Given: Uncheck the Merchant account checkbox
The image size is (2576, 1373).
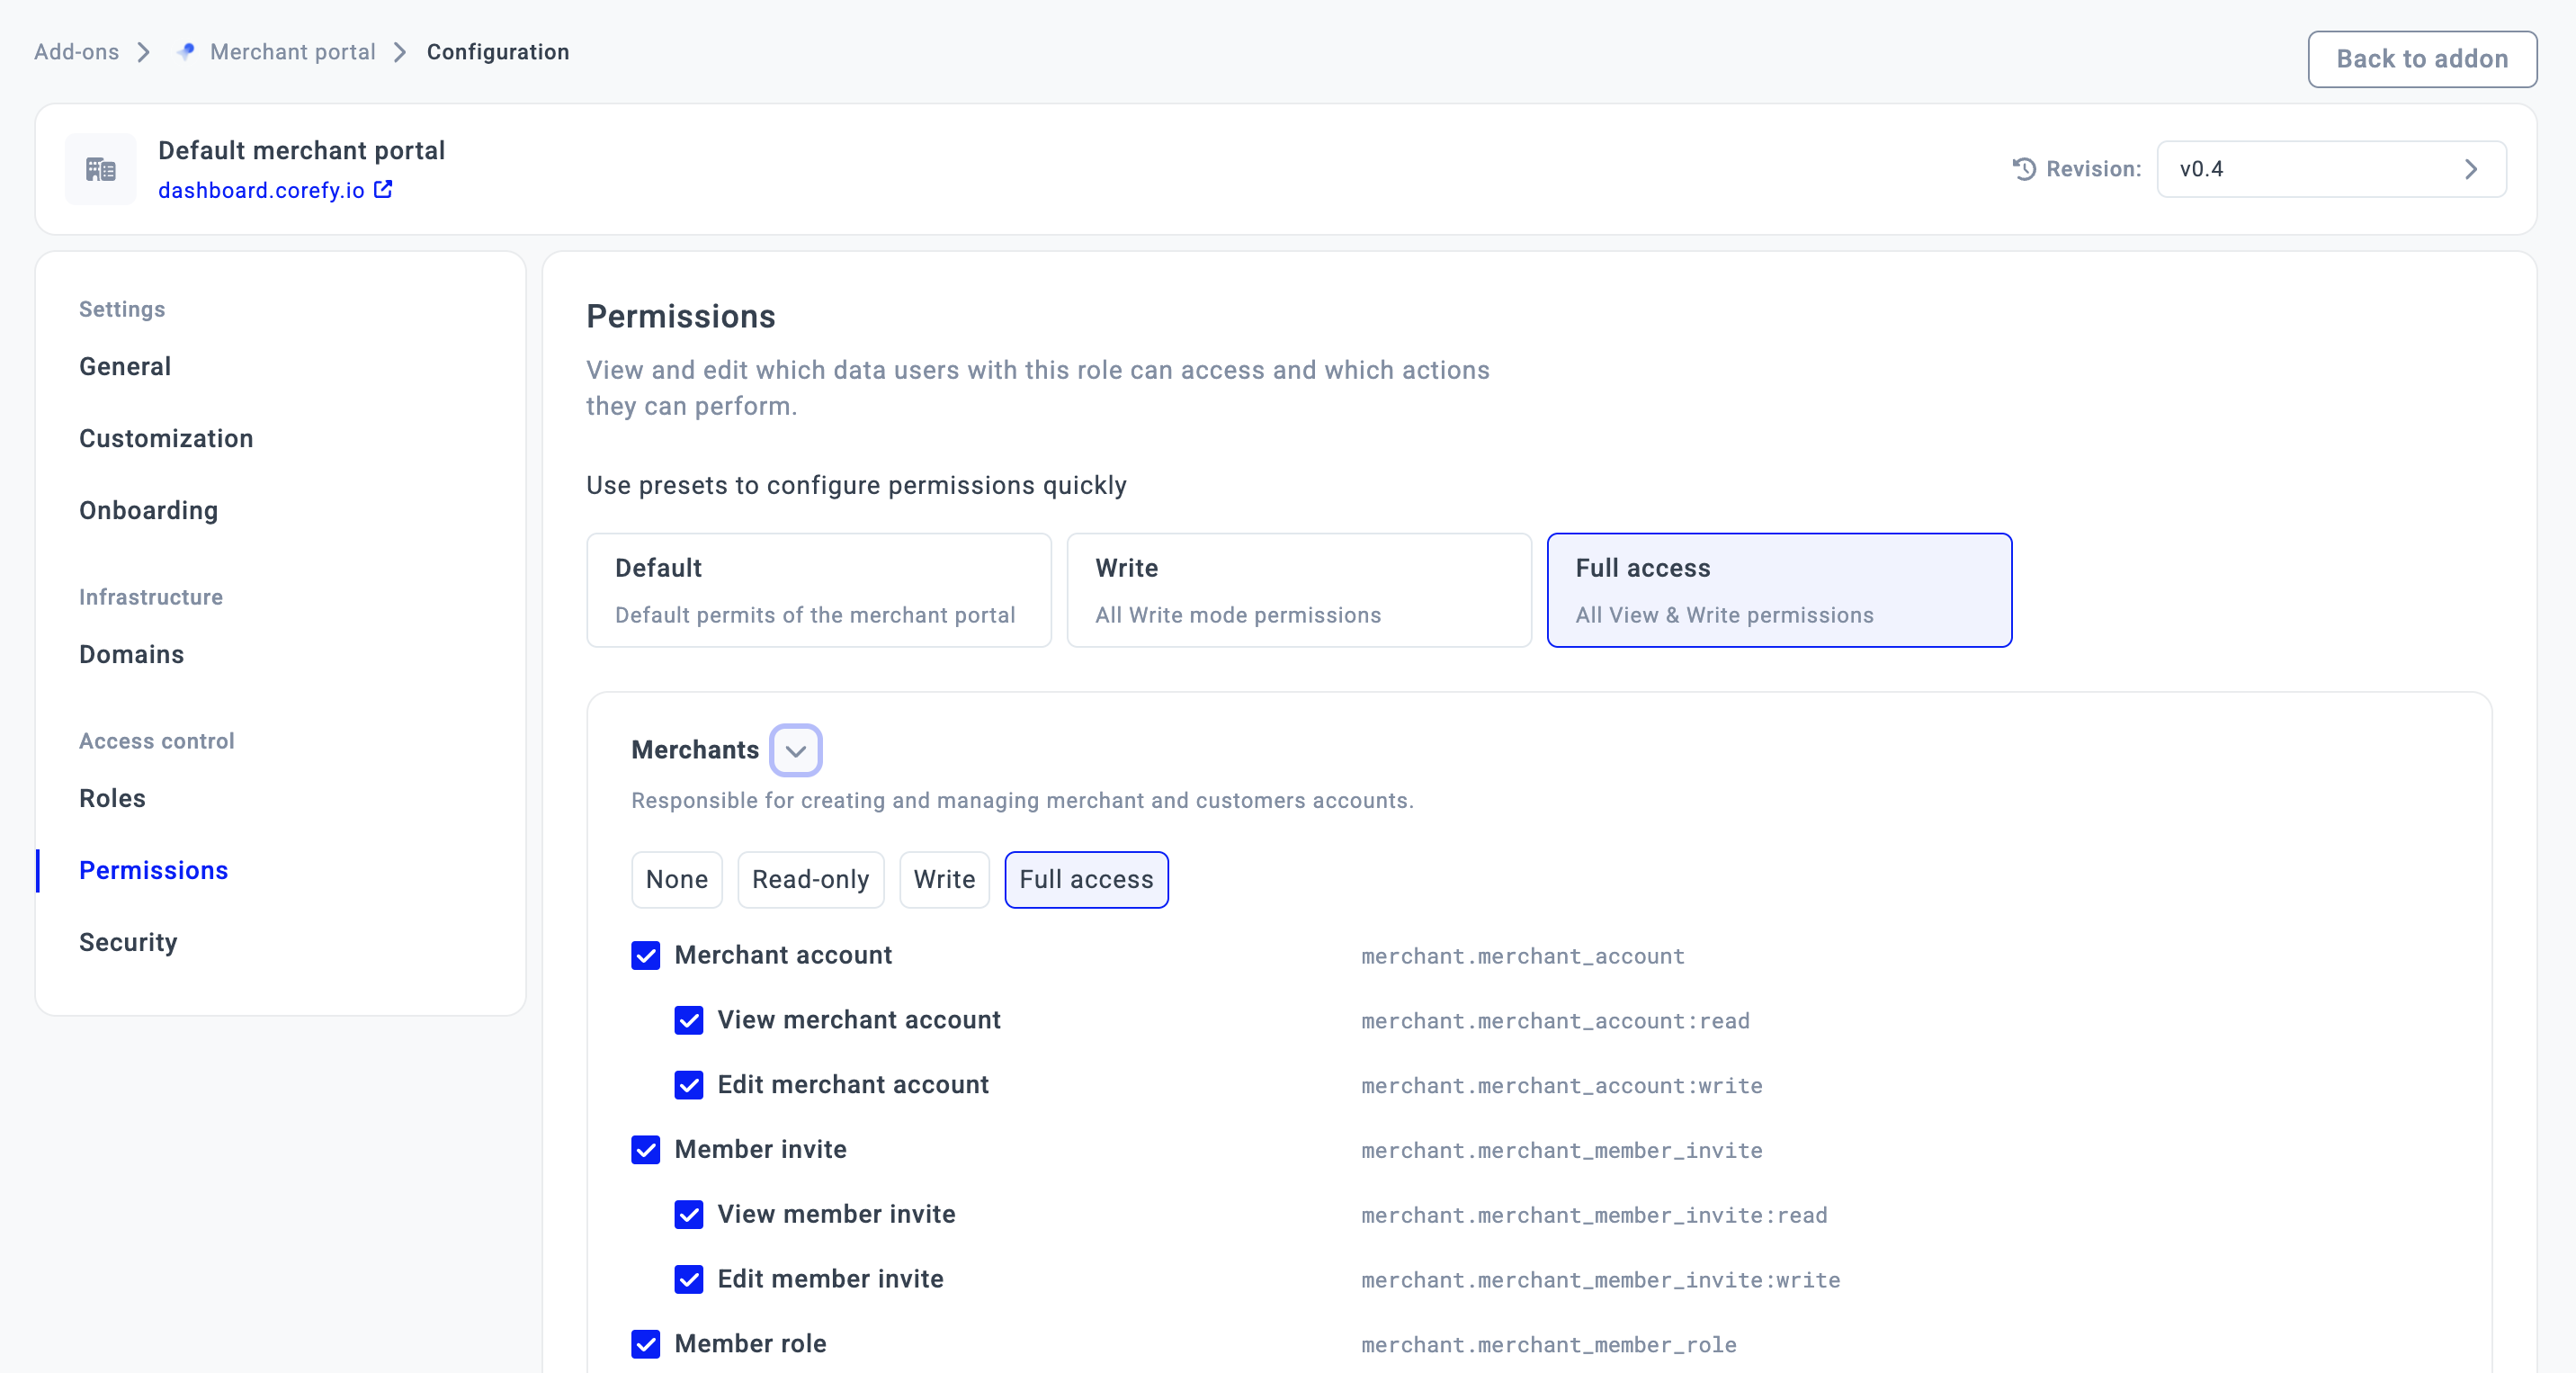Looking at the screenshot, I should coord(646,955).
